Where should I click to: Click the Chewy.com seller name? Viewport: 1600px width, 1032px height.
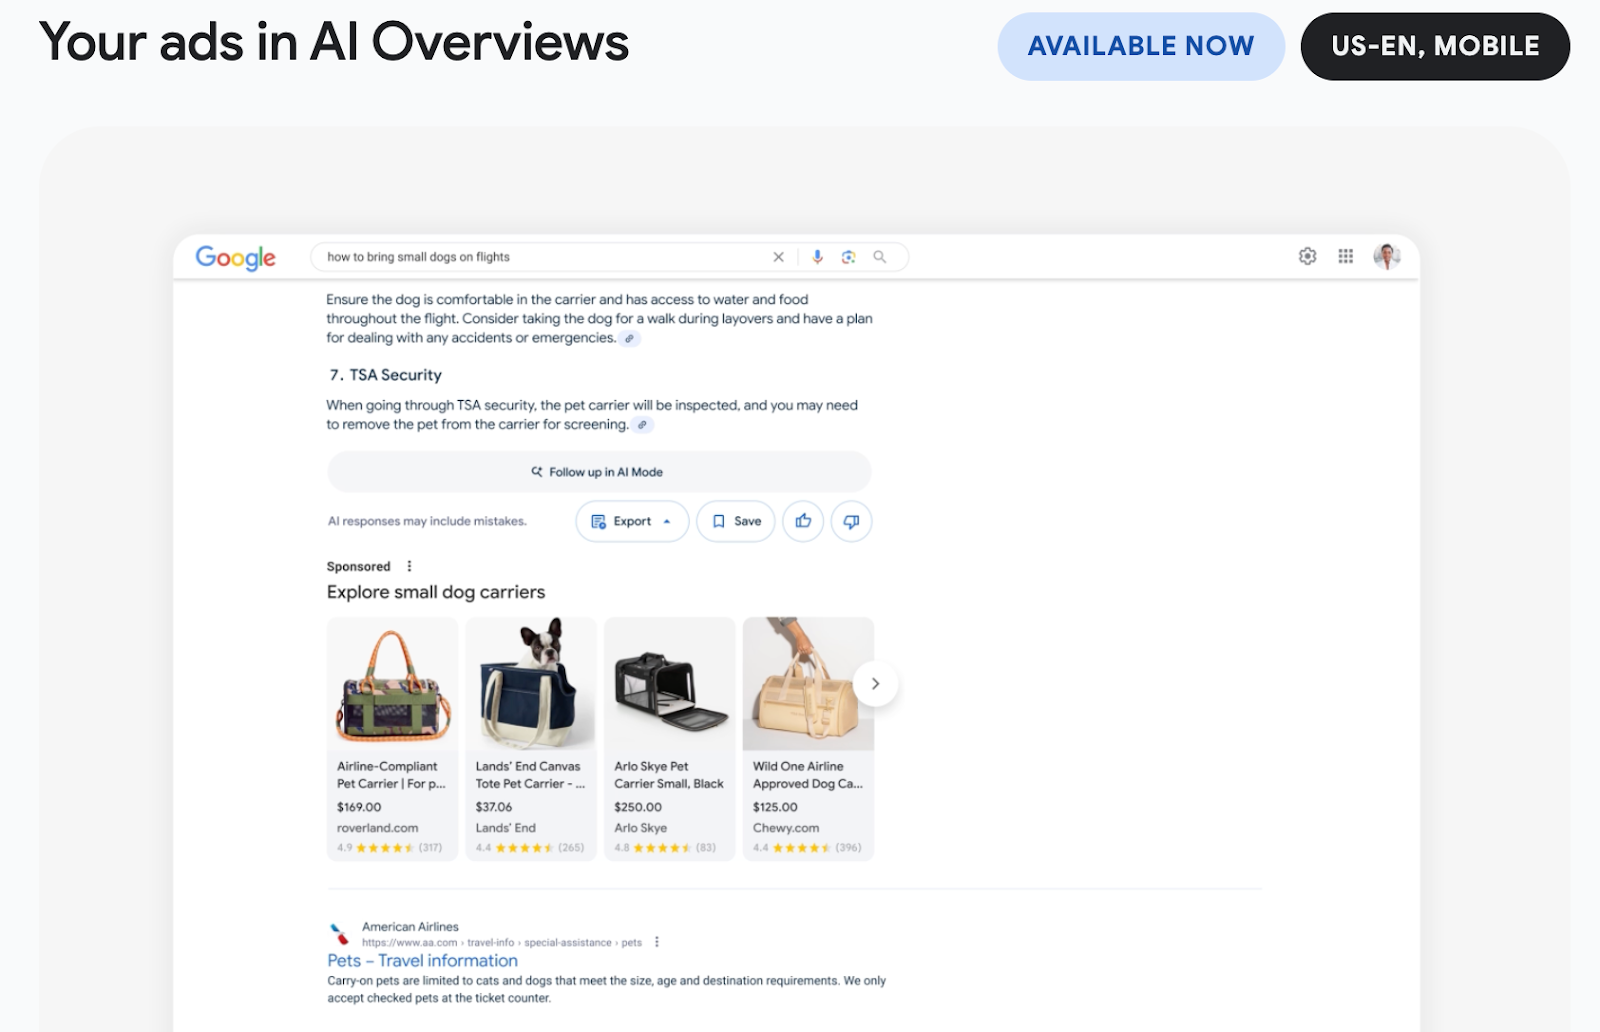click(786, 828)
